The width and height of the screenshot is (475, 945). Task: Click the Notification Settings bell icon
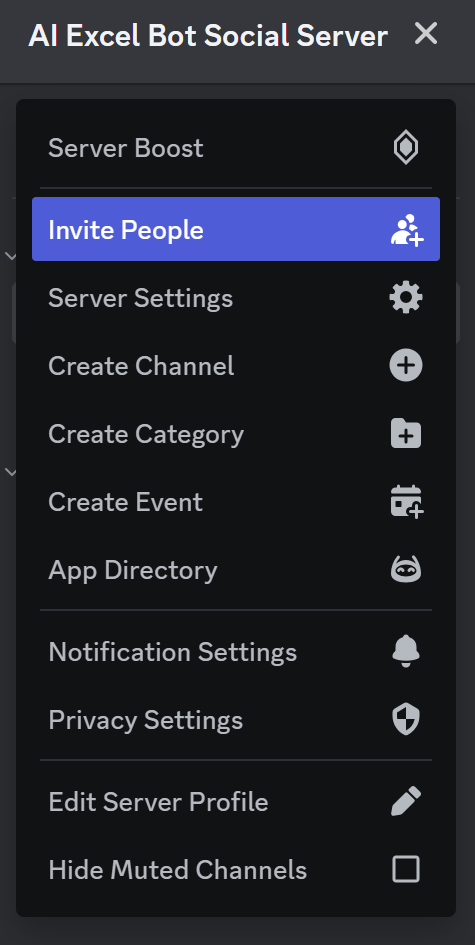[x=406, y=651]
